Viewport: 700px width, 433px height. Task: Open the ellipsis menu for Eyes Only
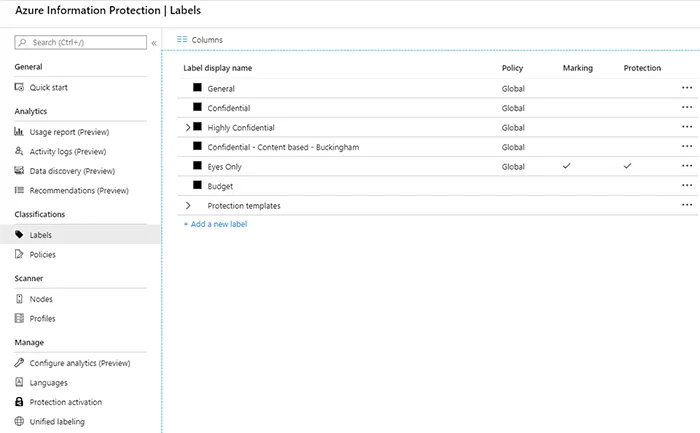687,166
